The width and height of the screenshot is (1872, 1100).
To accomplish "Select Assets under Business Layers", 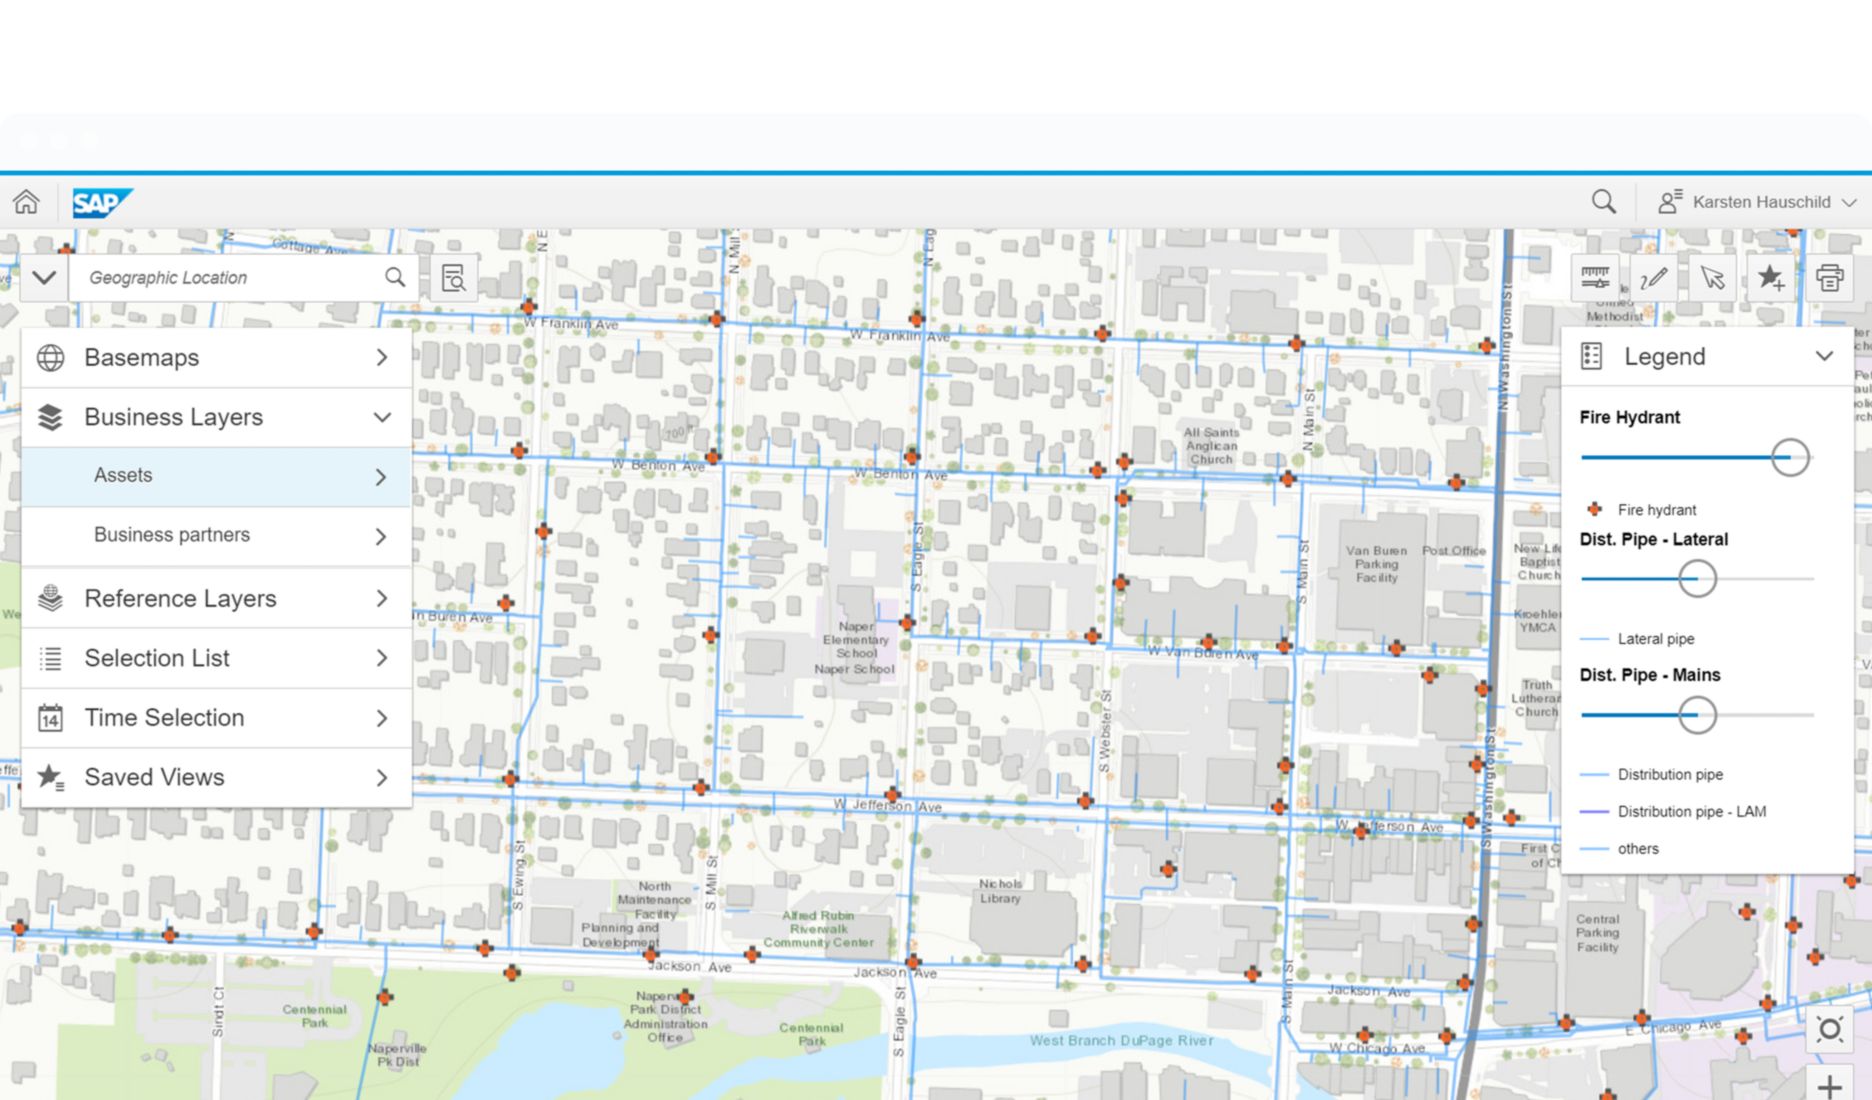I will tap(216, 476).
